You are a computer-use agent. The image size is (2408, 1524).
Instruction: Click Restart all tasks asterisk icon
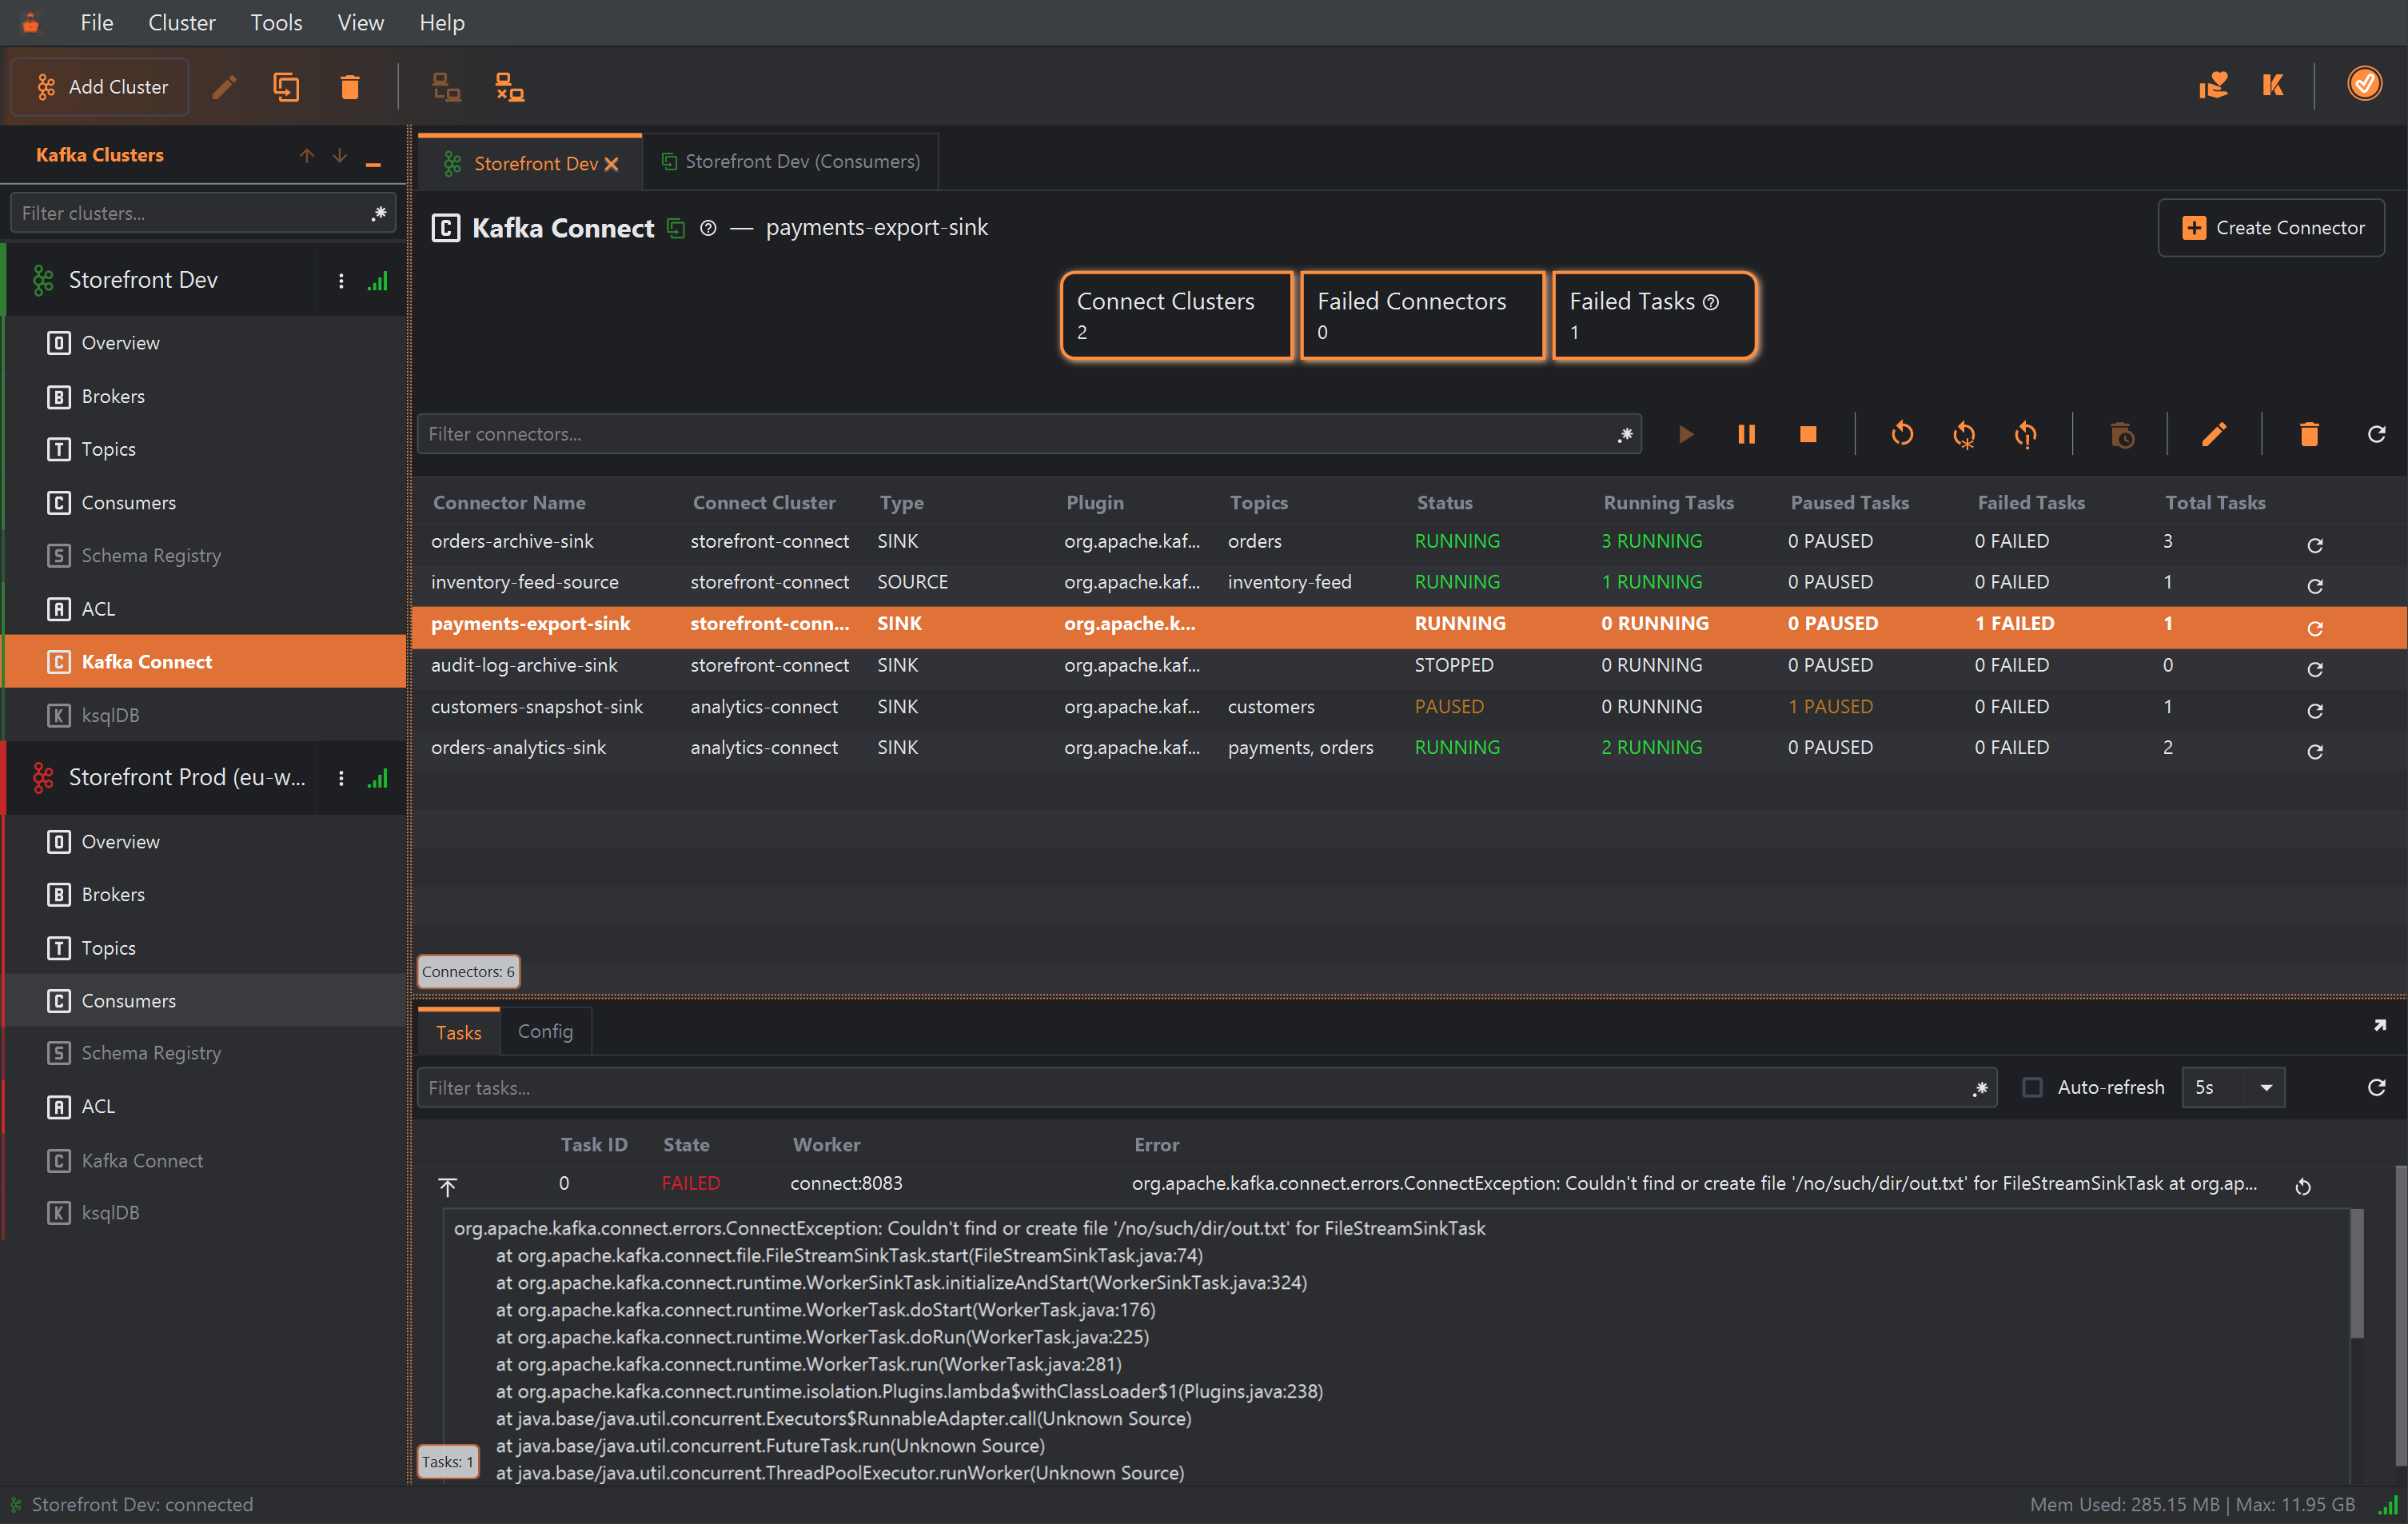[x=1964, y=434]
